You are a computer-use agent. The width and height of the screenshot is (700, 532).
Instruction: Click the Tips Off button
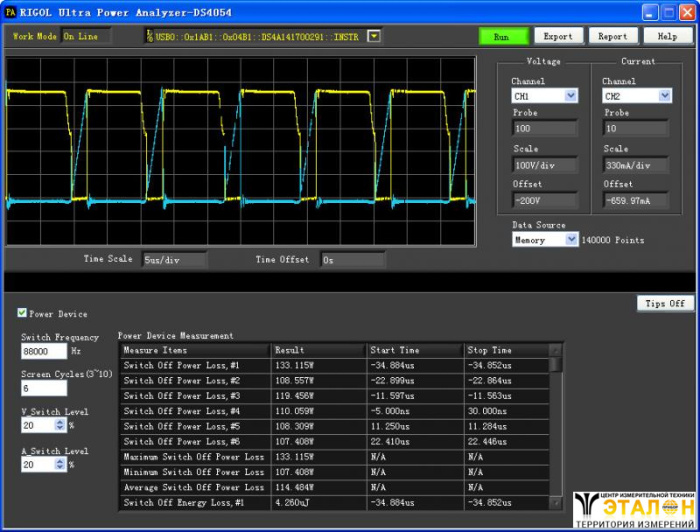tap(664, 303)
